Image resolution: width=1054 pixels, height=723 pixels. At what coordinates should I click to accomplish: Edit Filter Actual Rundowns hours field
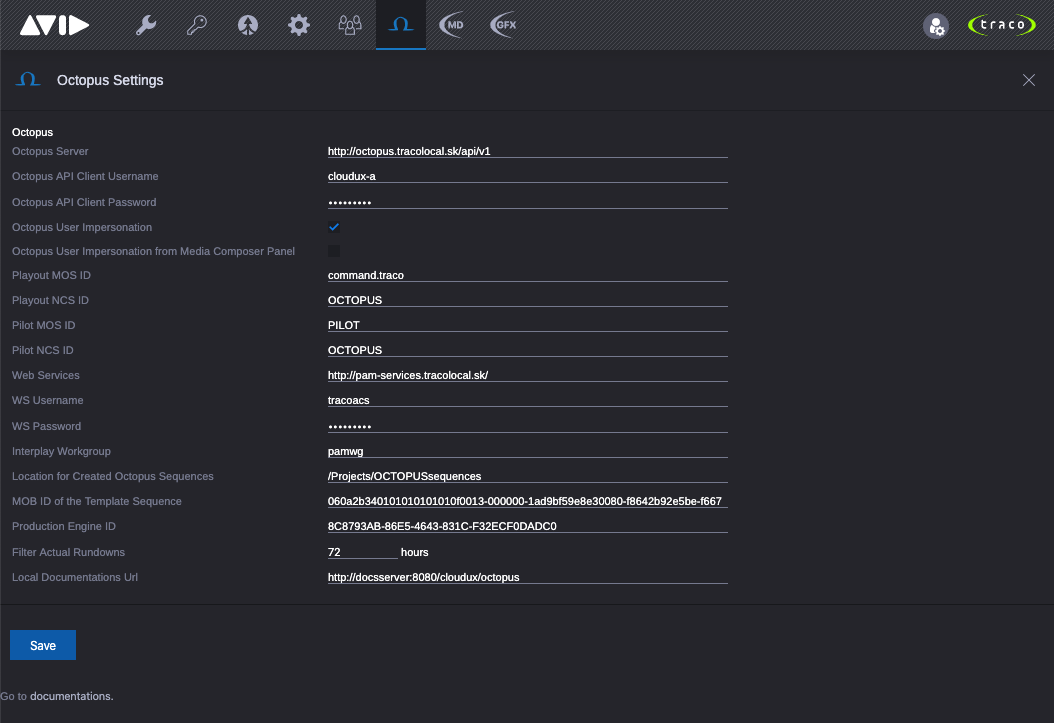[362, 552]
